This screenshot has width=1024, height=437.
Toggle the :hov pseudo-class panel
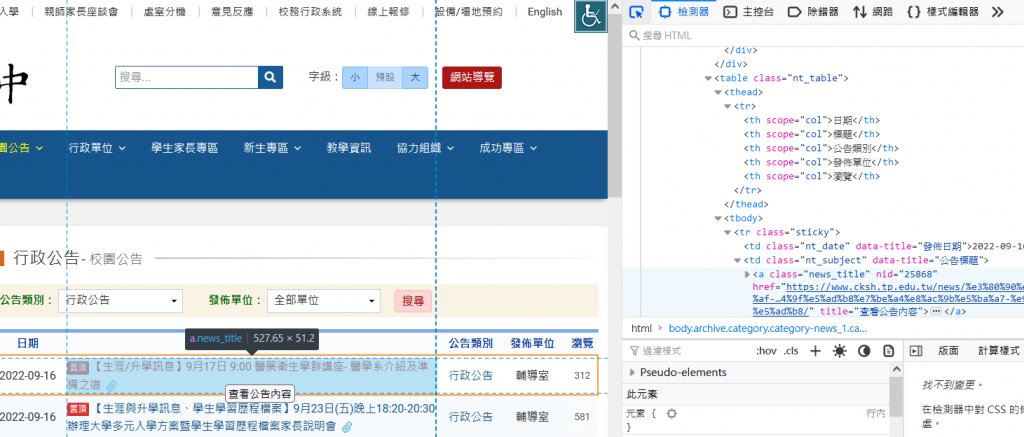[766, 351]
